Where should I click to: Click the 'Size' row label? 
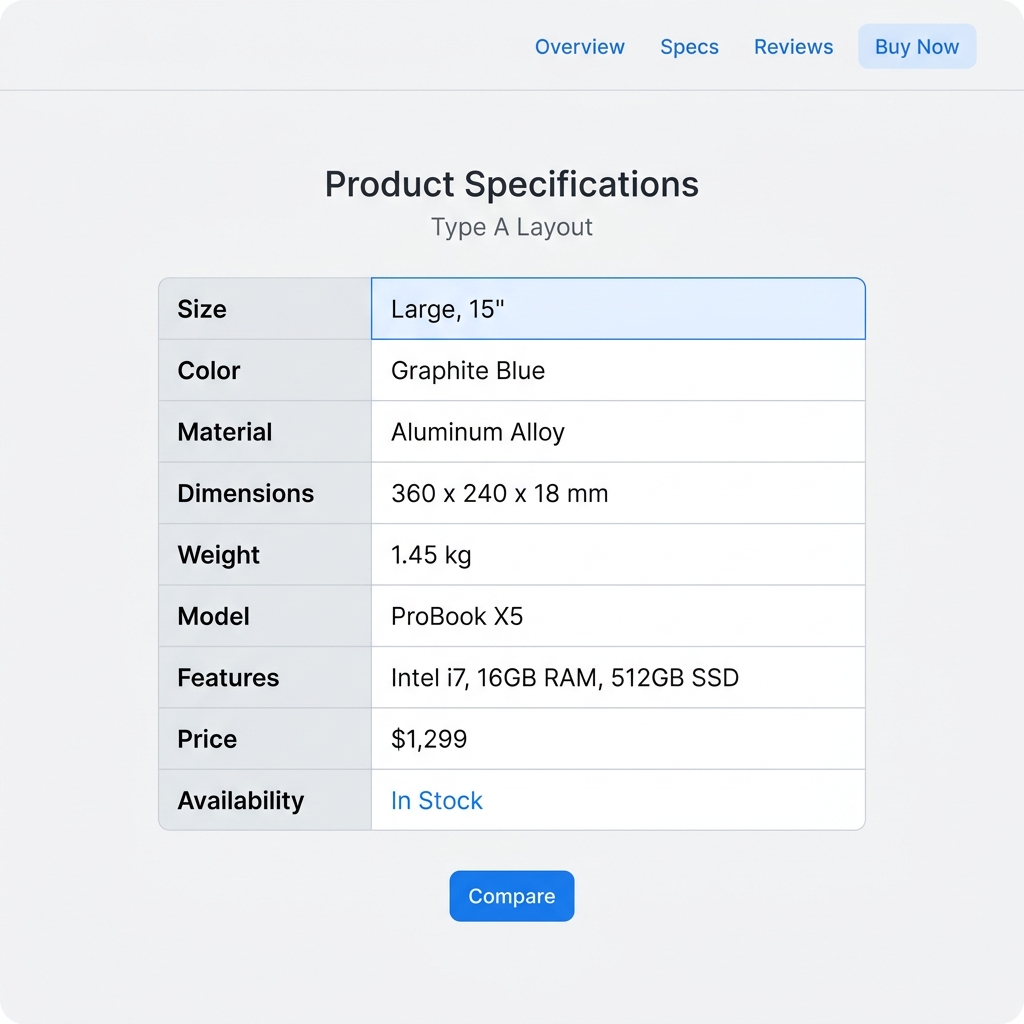tap(202, 309)
